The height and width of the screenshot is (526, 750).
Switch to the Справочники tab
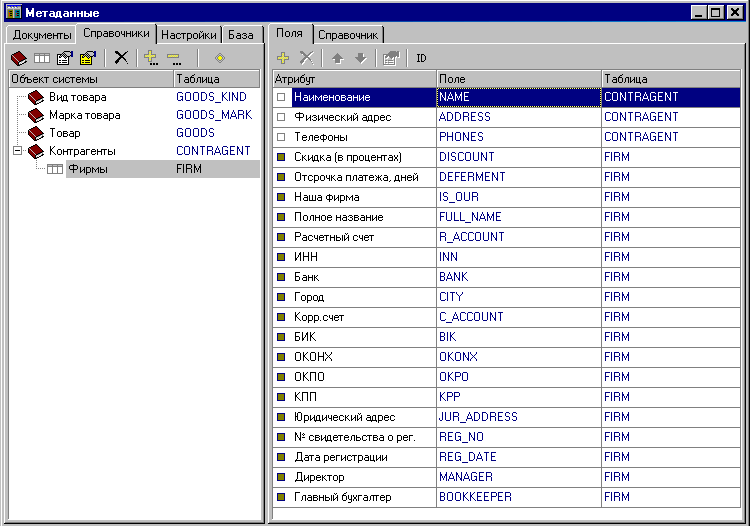click(116, 33)
